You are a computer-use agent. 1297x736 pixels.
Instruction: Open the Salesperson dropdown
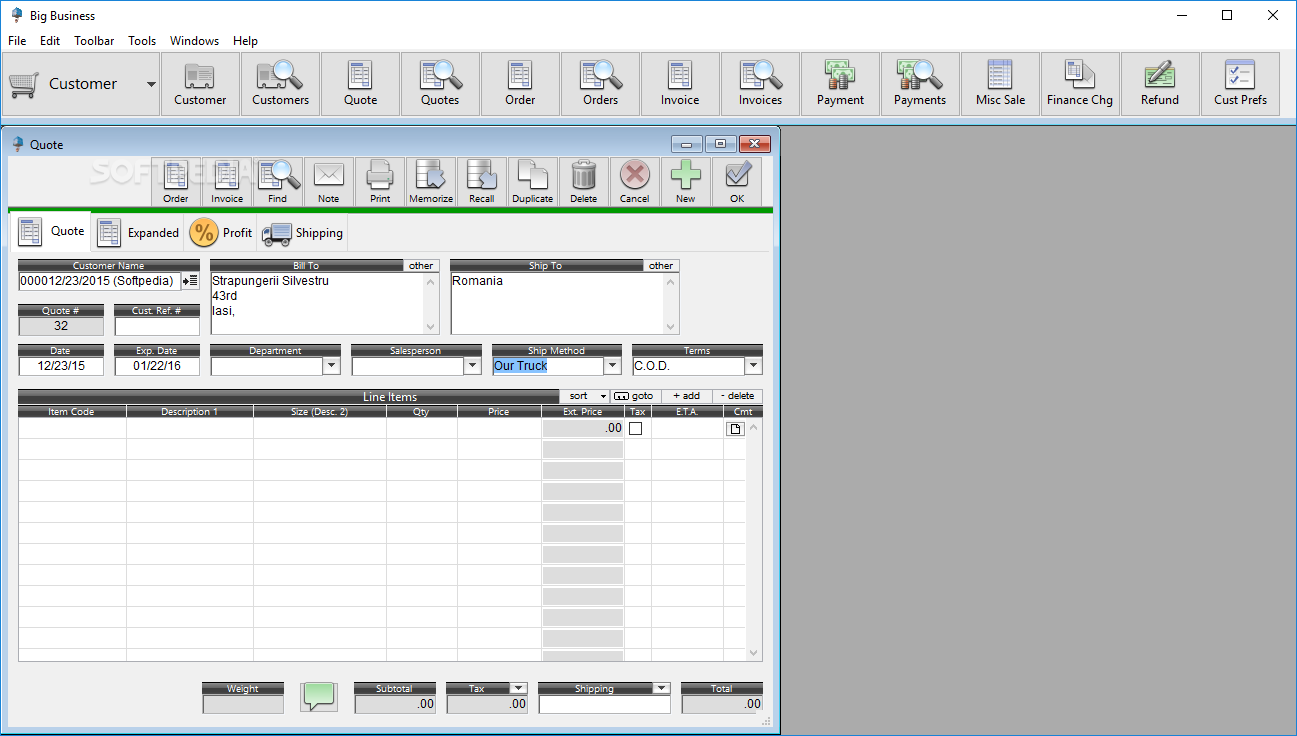tap(472, 366)
